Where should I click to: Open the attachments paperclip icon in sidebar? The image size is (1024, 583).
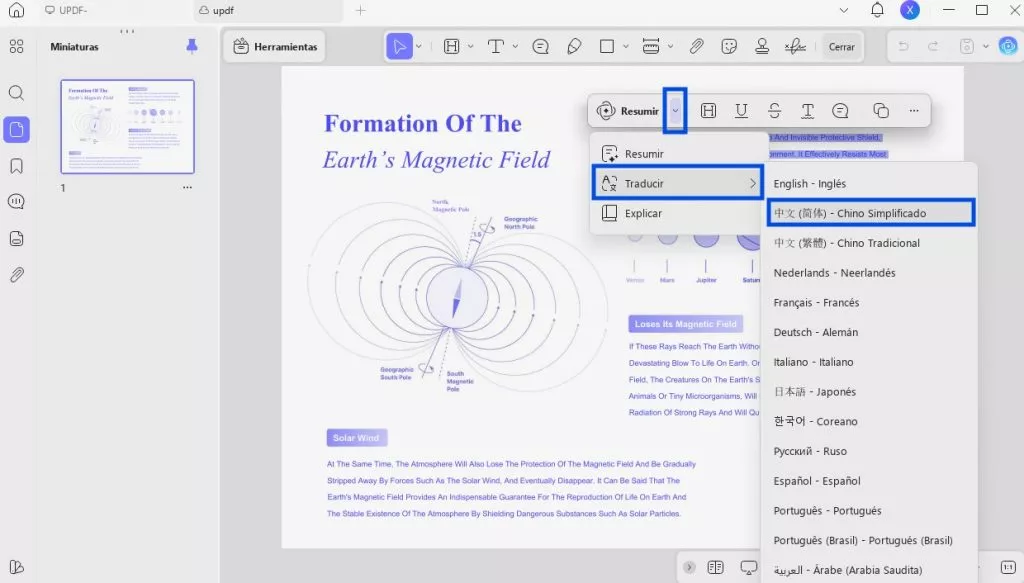point(16,275)
